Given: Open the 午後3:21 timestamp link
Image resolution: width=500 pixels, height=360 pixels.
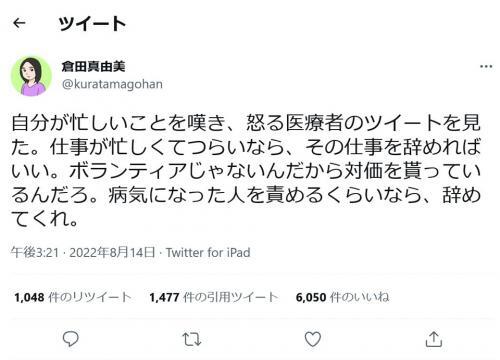Looking at the screenshot, I should pyautogui.click(x=35, y=253).
